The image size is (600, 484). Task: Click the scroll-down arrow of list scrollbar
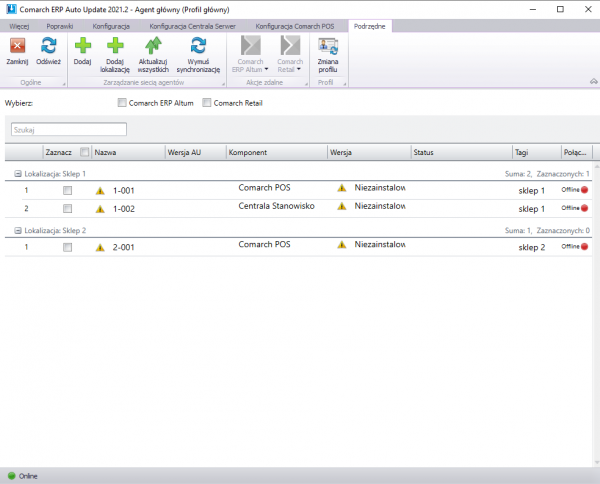597,463
